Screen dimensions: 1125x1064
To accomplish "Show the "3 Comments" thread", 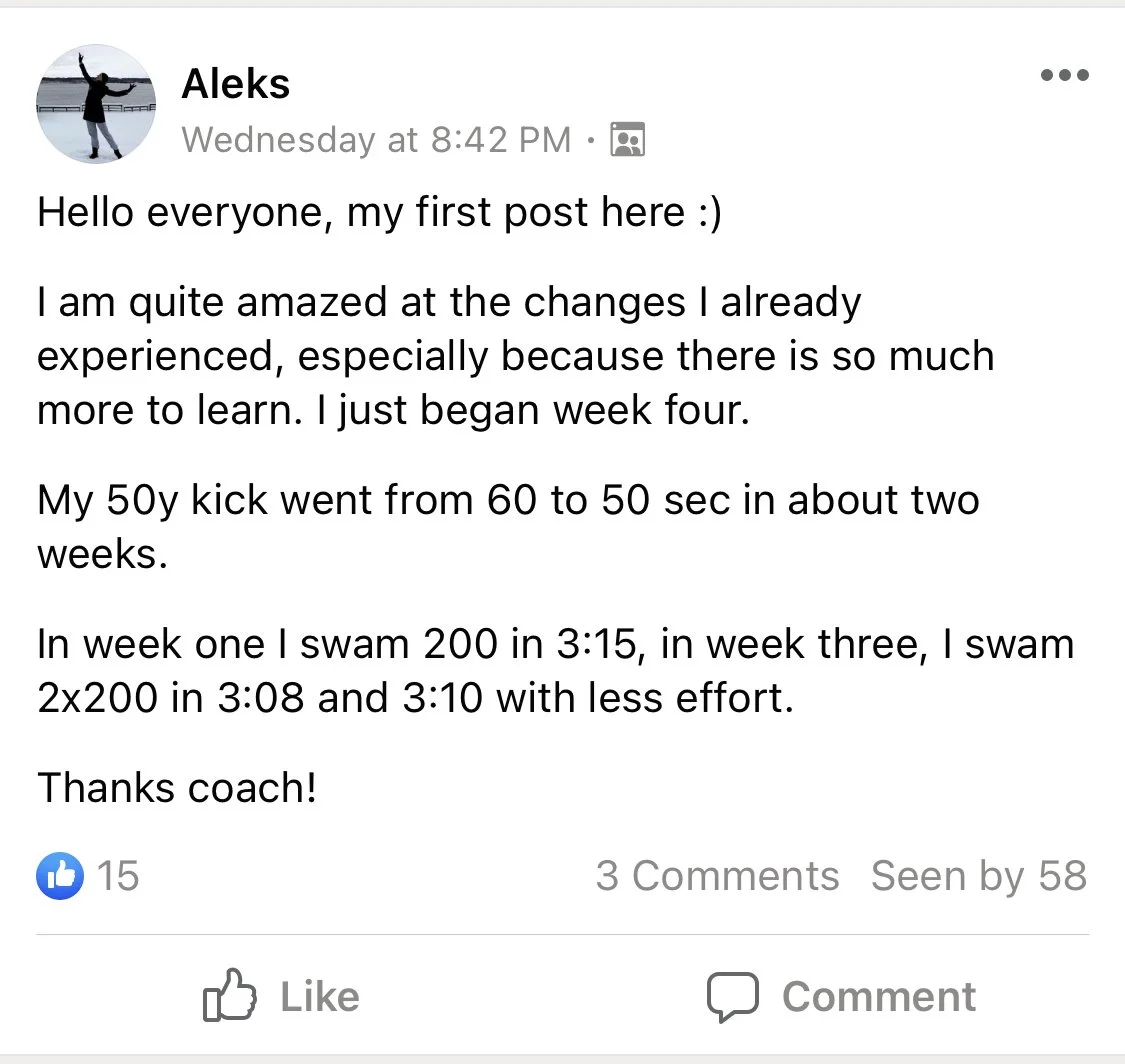I will (x=717, y=876).
